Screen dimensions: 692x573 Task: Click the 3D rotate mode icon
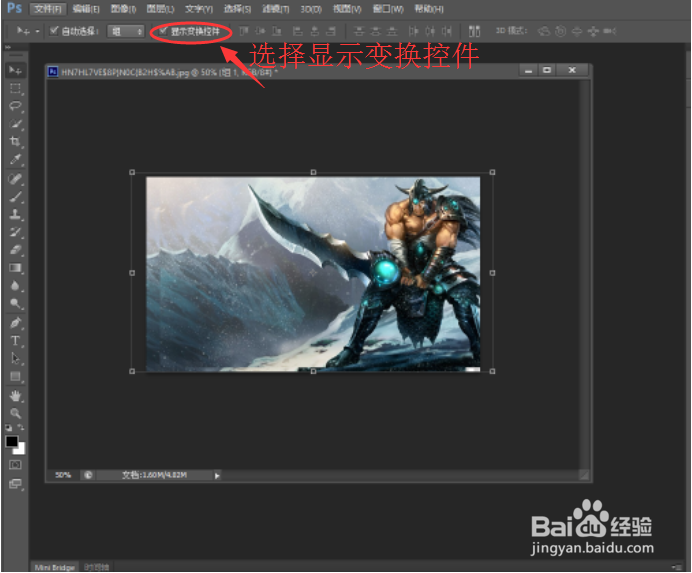[x=544, y=31]
